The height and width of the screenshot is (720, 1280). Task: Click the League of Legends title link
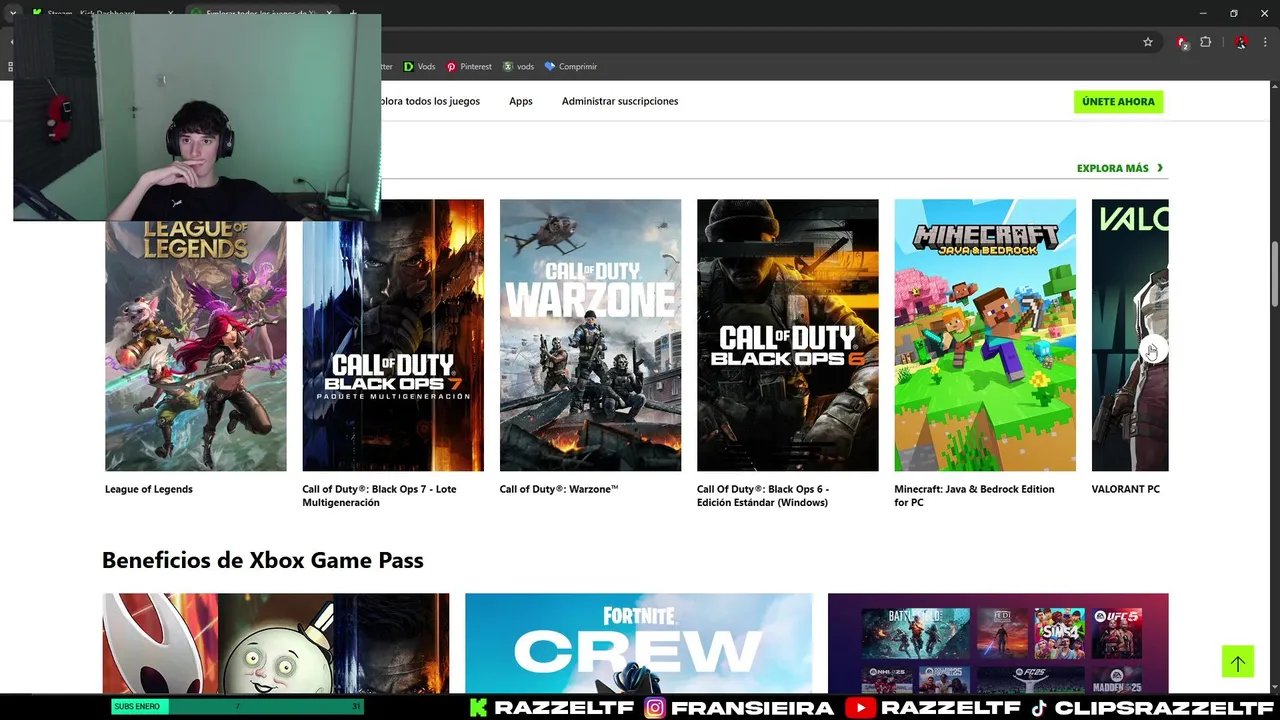coord(149,489)
